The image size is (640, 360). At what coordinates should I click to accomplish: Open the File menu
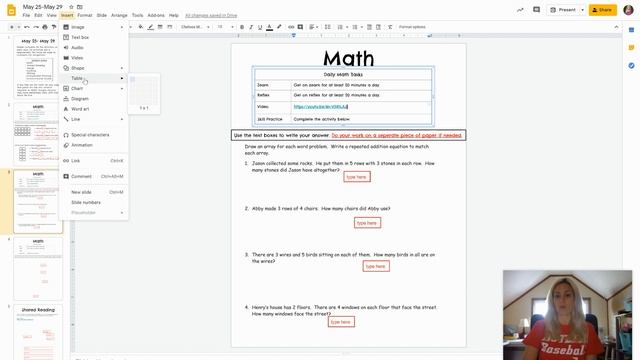tap(26, 16)
